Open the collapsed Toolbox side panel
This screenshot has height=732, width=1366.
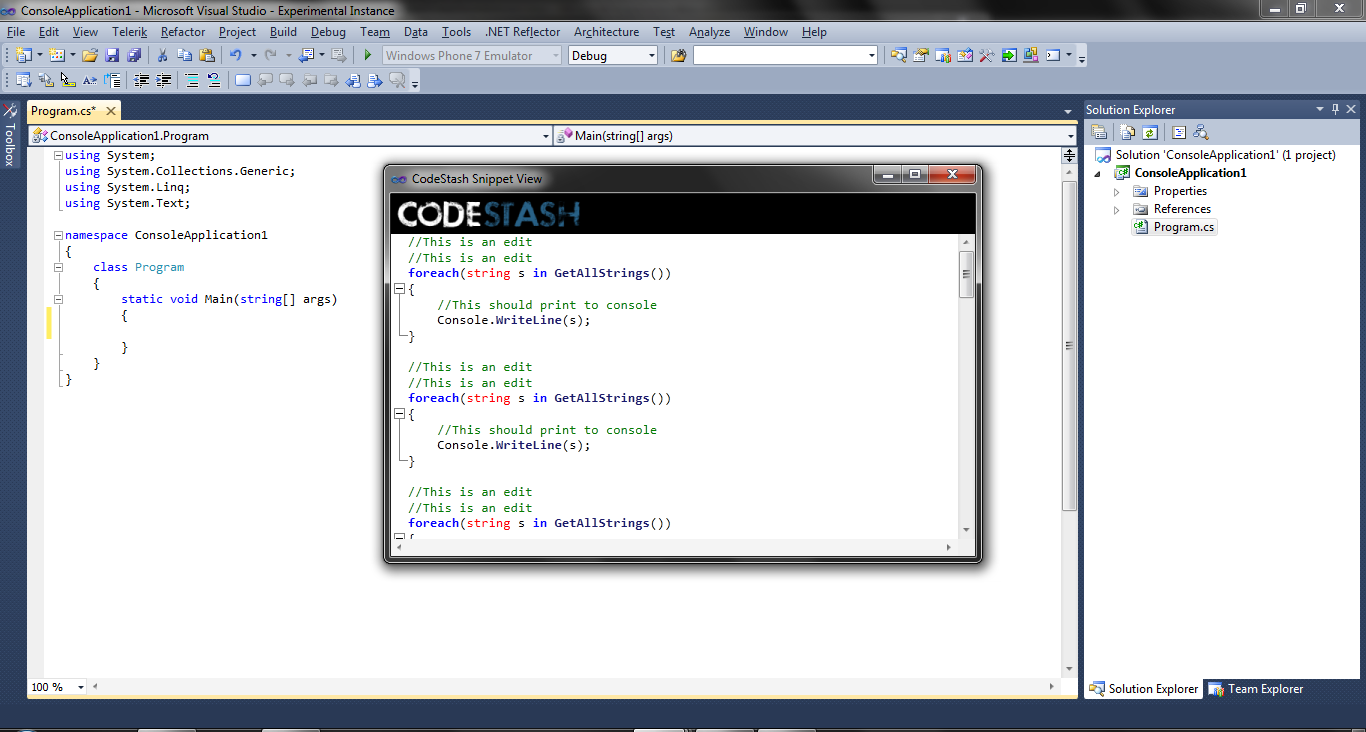pos(10,134)
